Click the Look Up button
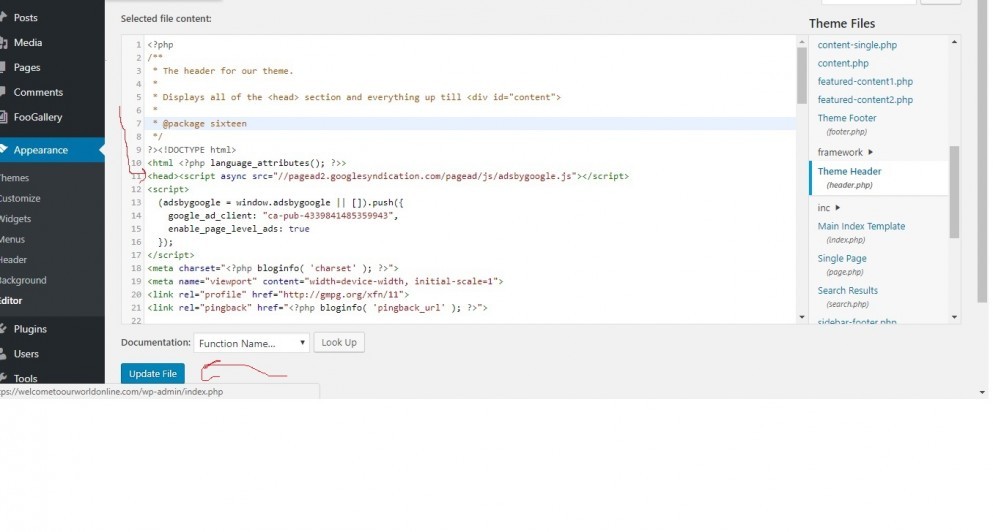Screen dimensions: 993x532 (339, 343)
